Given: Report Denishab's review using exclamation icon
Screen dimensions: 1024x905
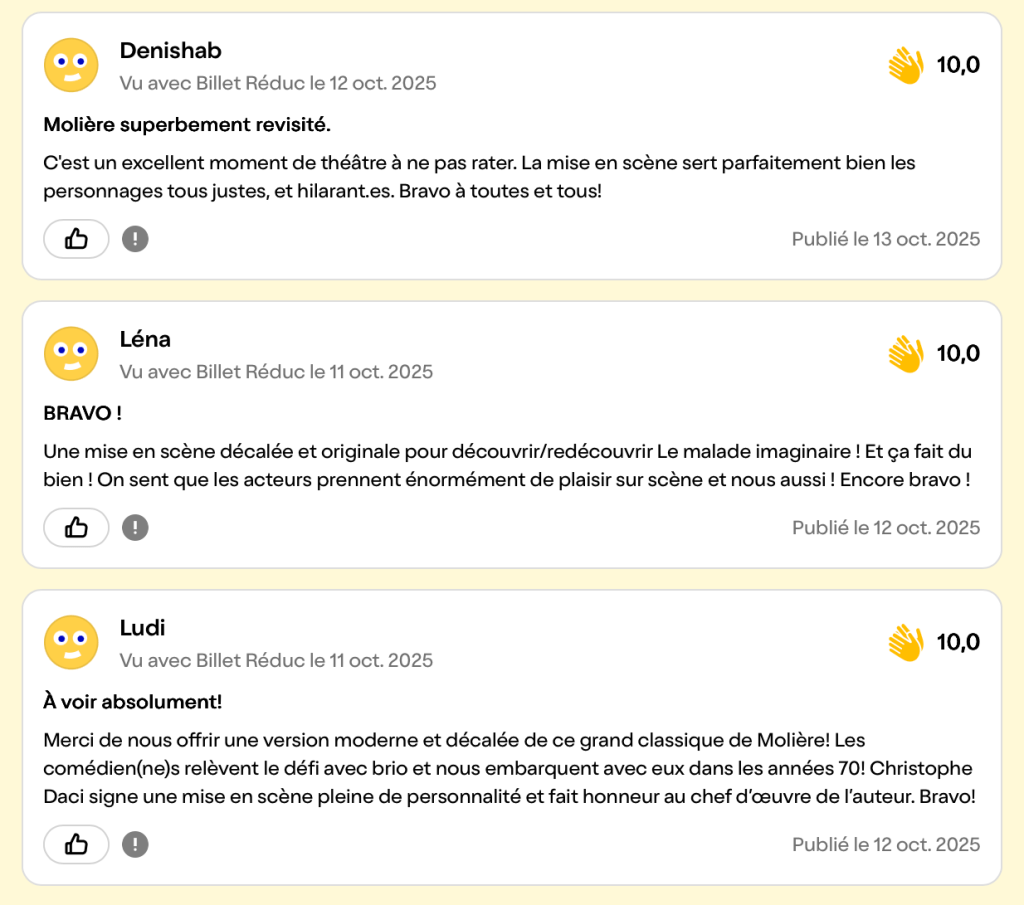Looking at the screenshot, I should [x=135, y=239].
